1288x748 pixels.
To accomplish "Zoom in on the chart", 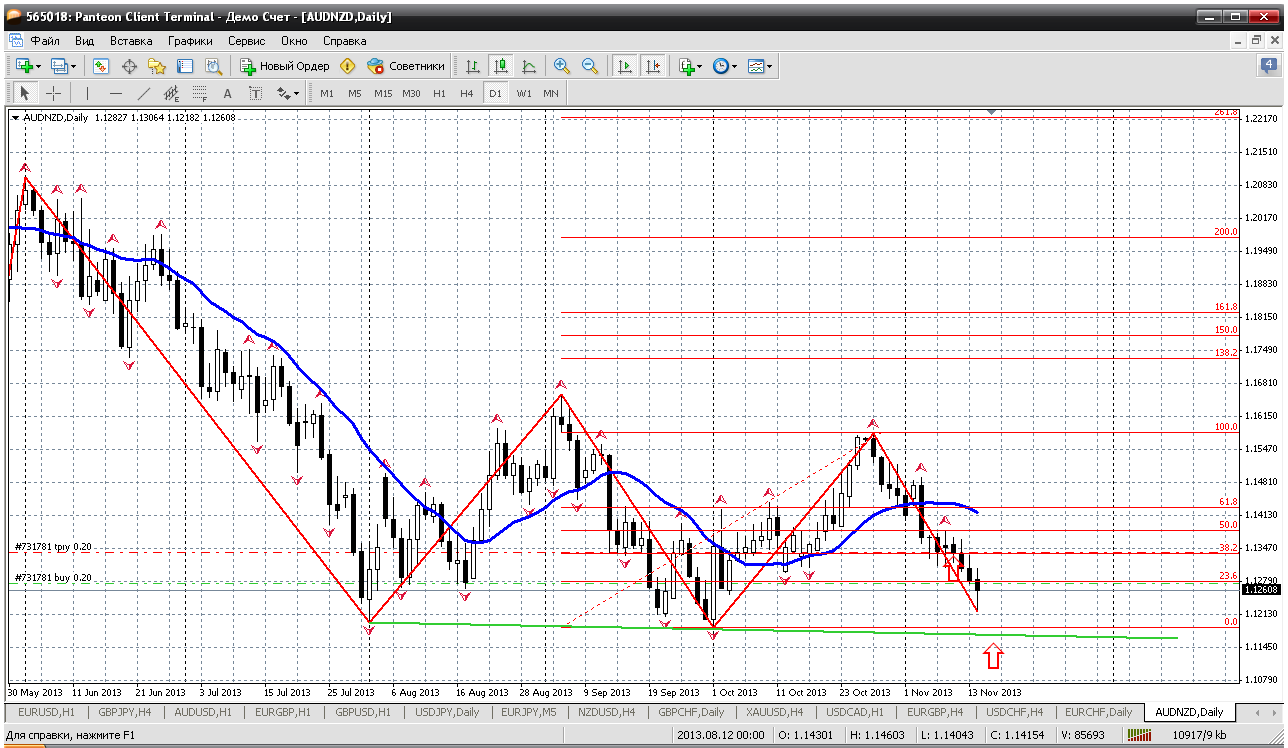I will (x=562, y=66).
